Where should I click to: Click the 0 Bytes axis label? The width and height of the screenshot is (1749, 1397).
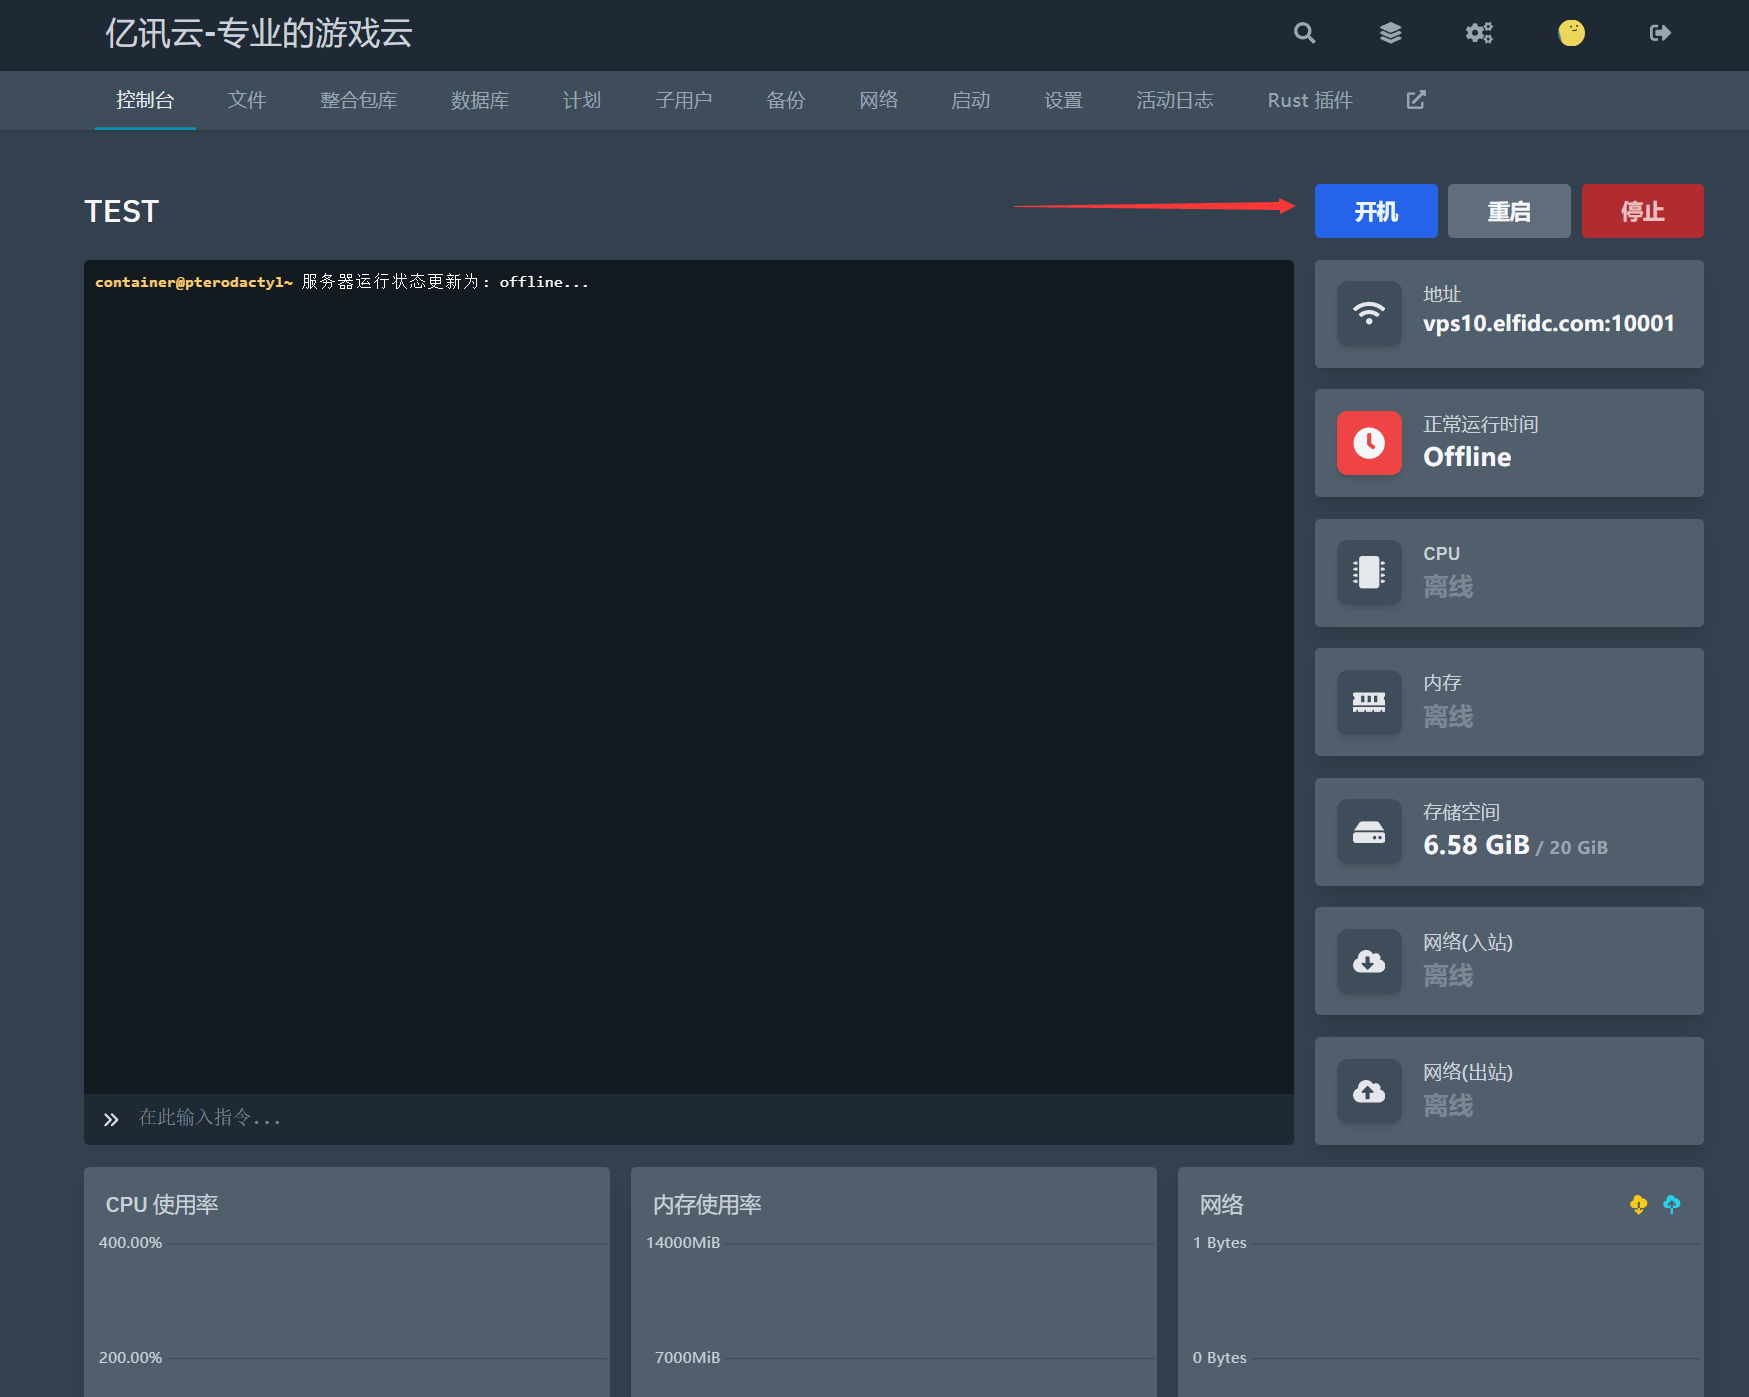[1219, 1358]
